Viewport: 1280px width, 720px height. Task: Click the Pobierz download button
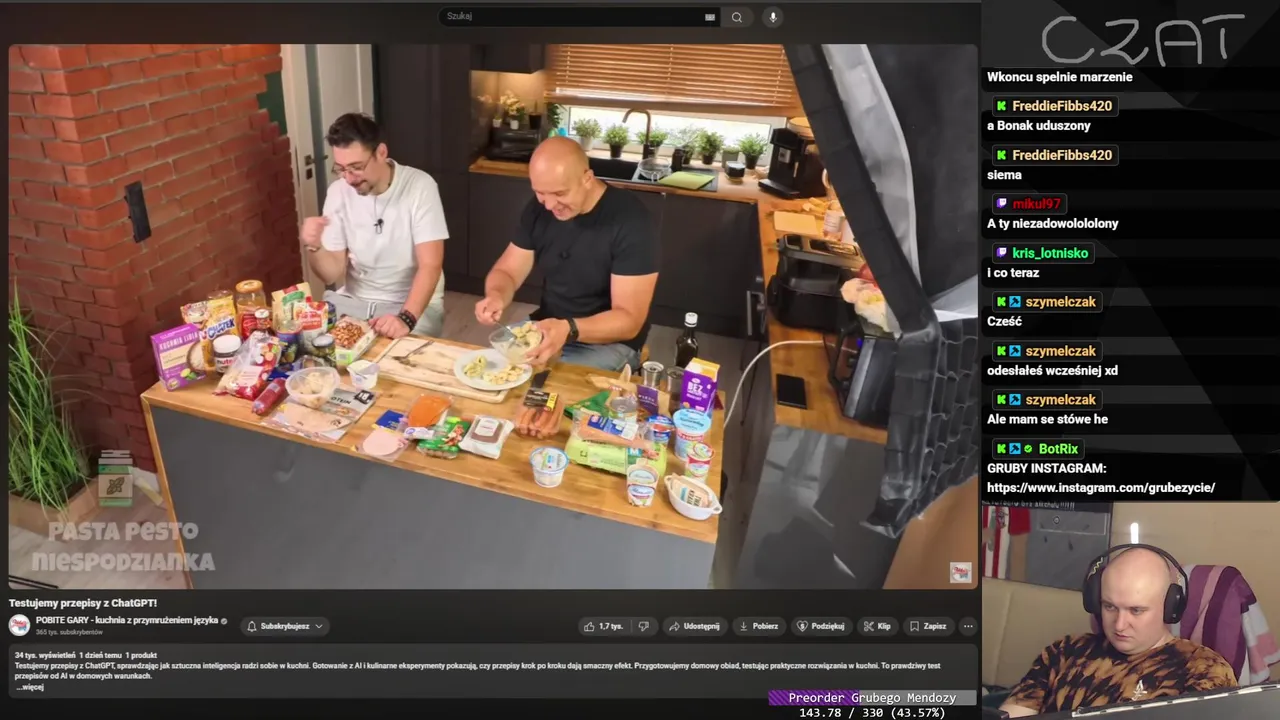pos(758,626)
